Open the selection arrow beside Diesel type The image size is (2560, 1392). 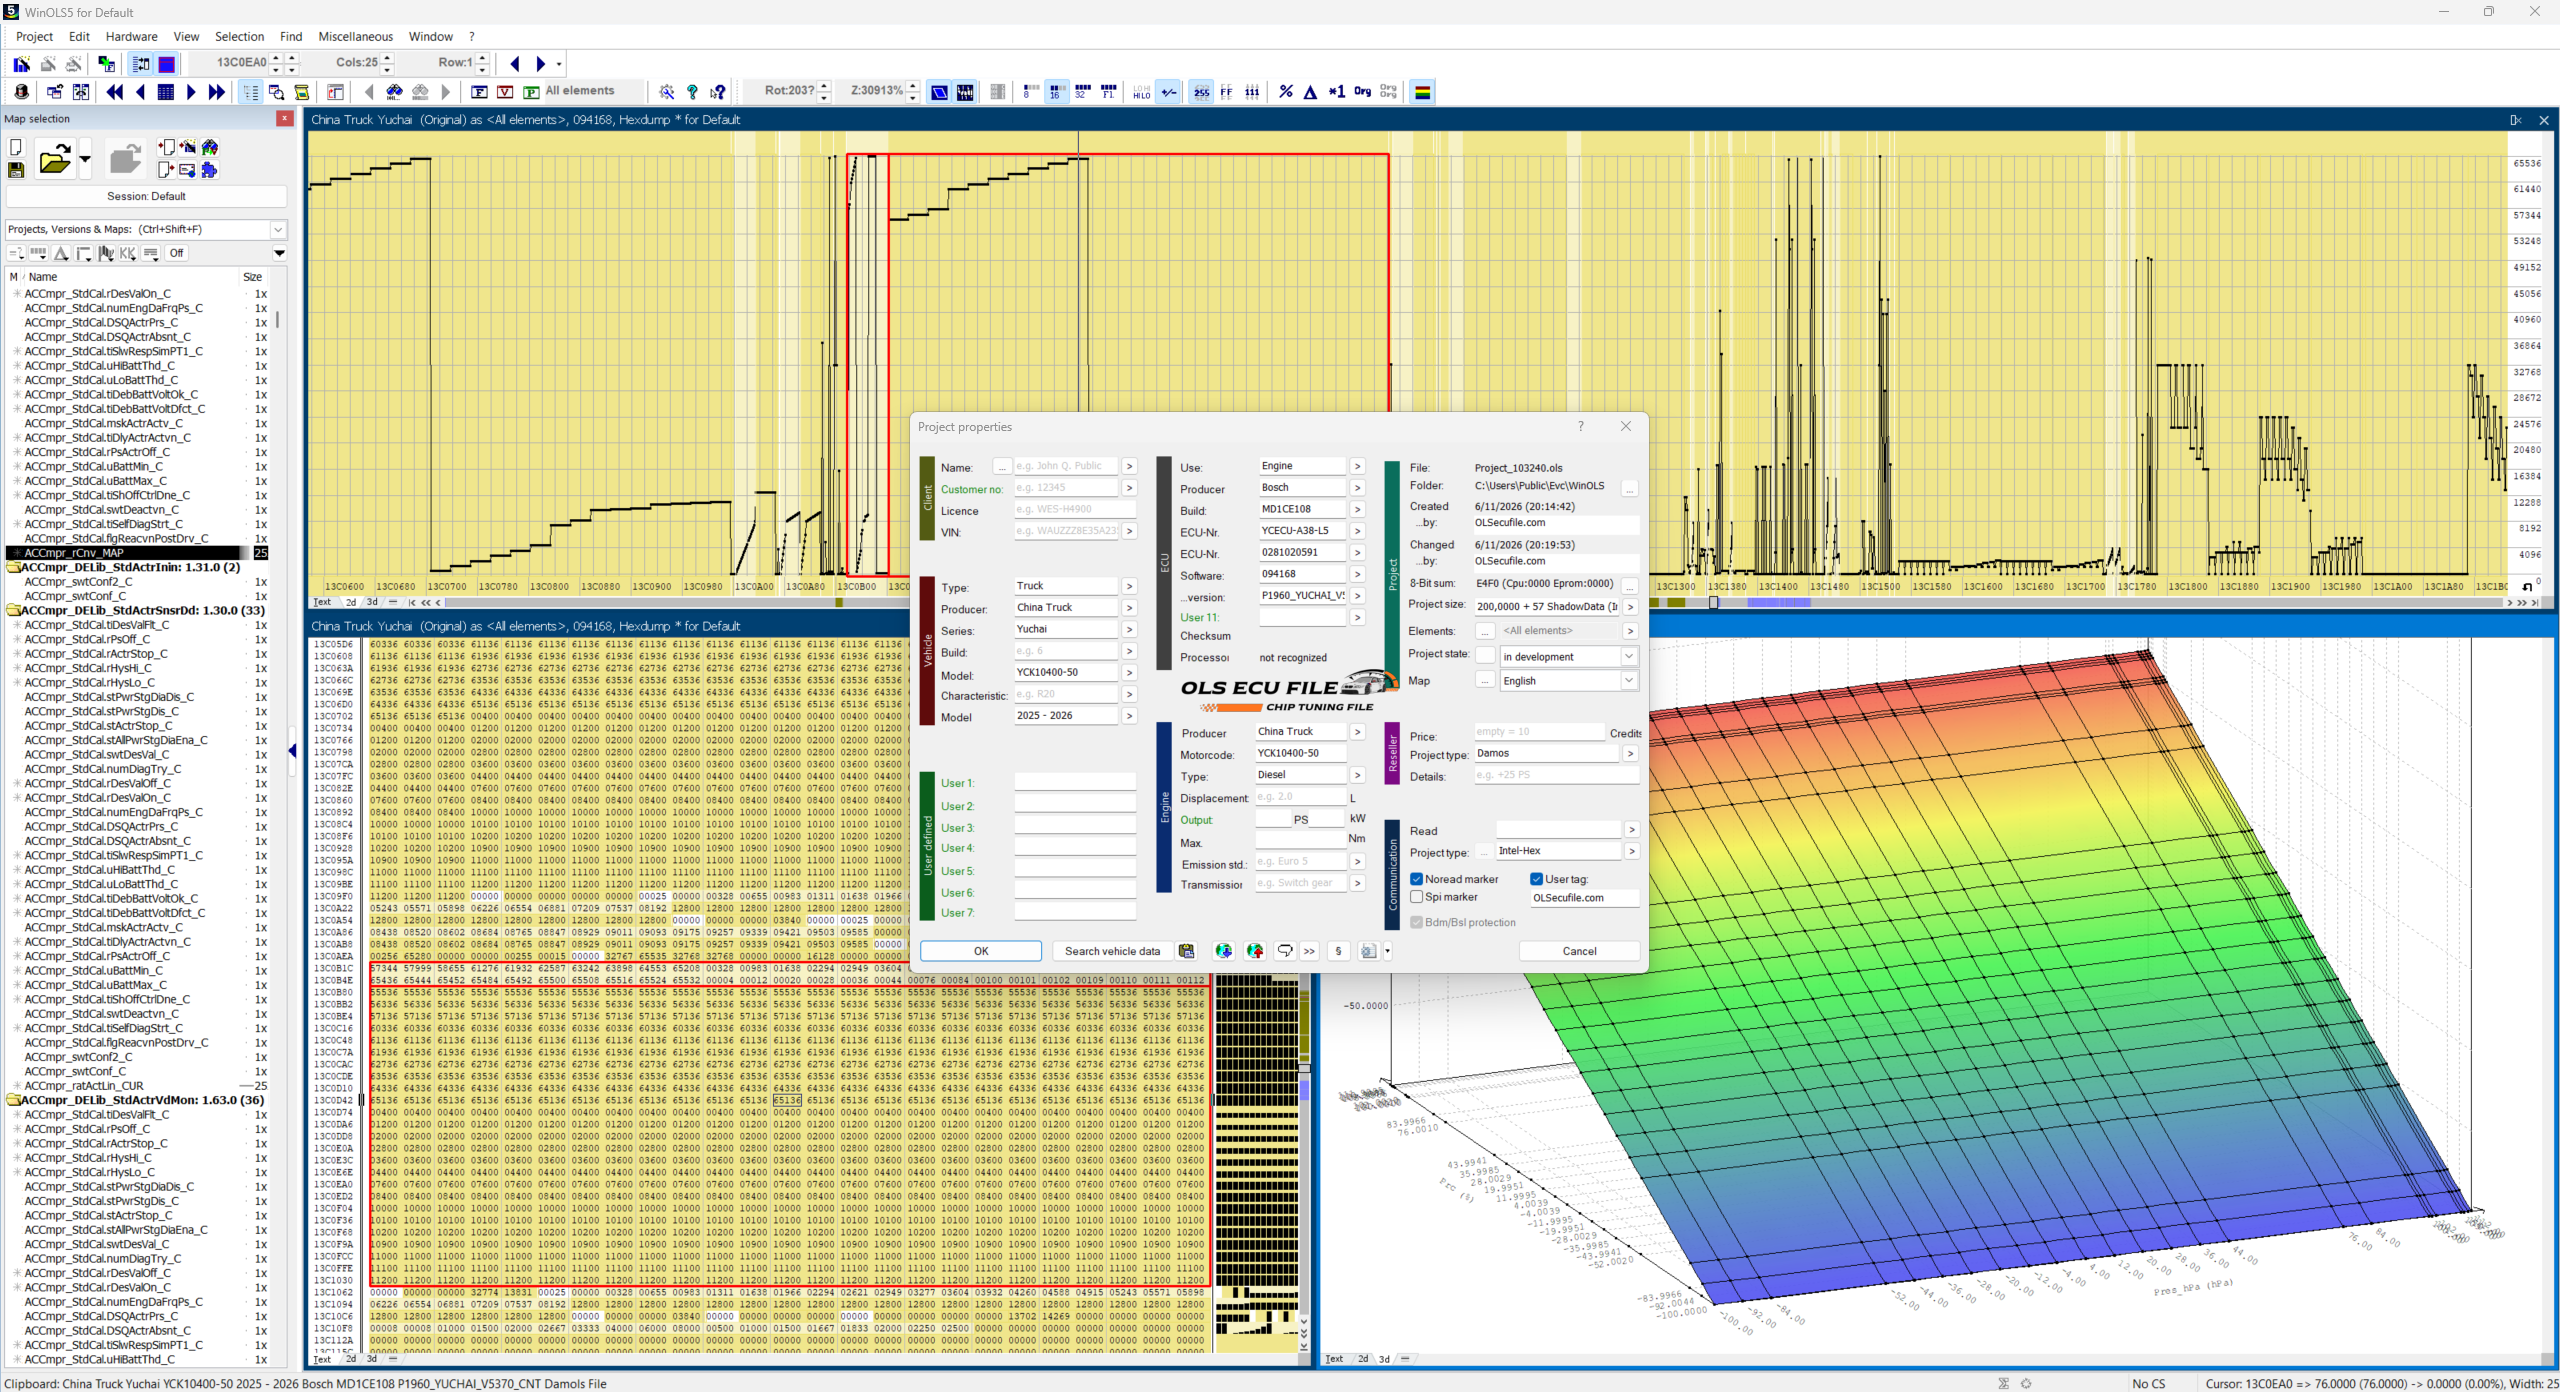click(1357, 775)
